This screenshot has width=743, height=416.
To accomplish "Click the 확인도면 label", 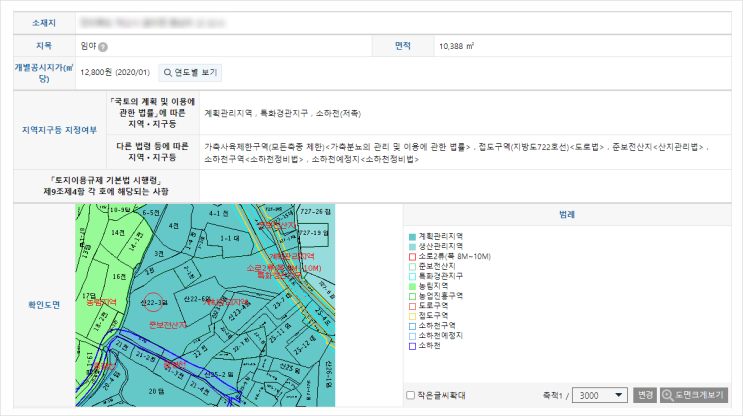I will (x=44, y=305).
